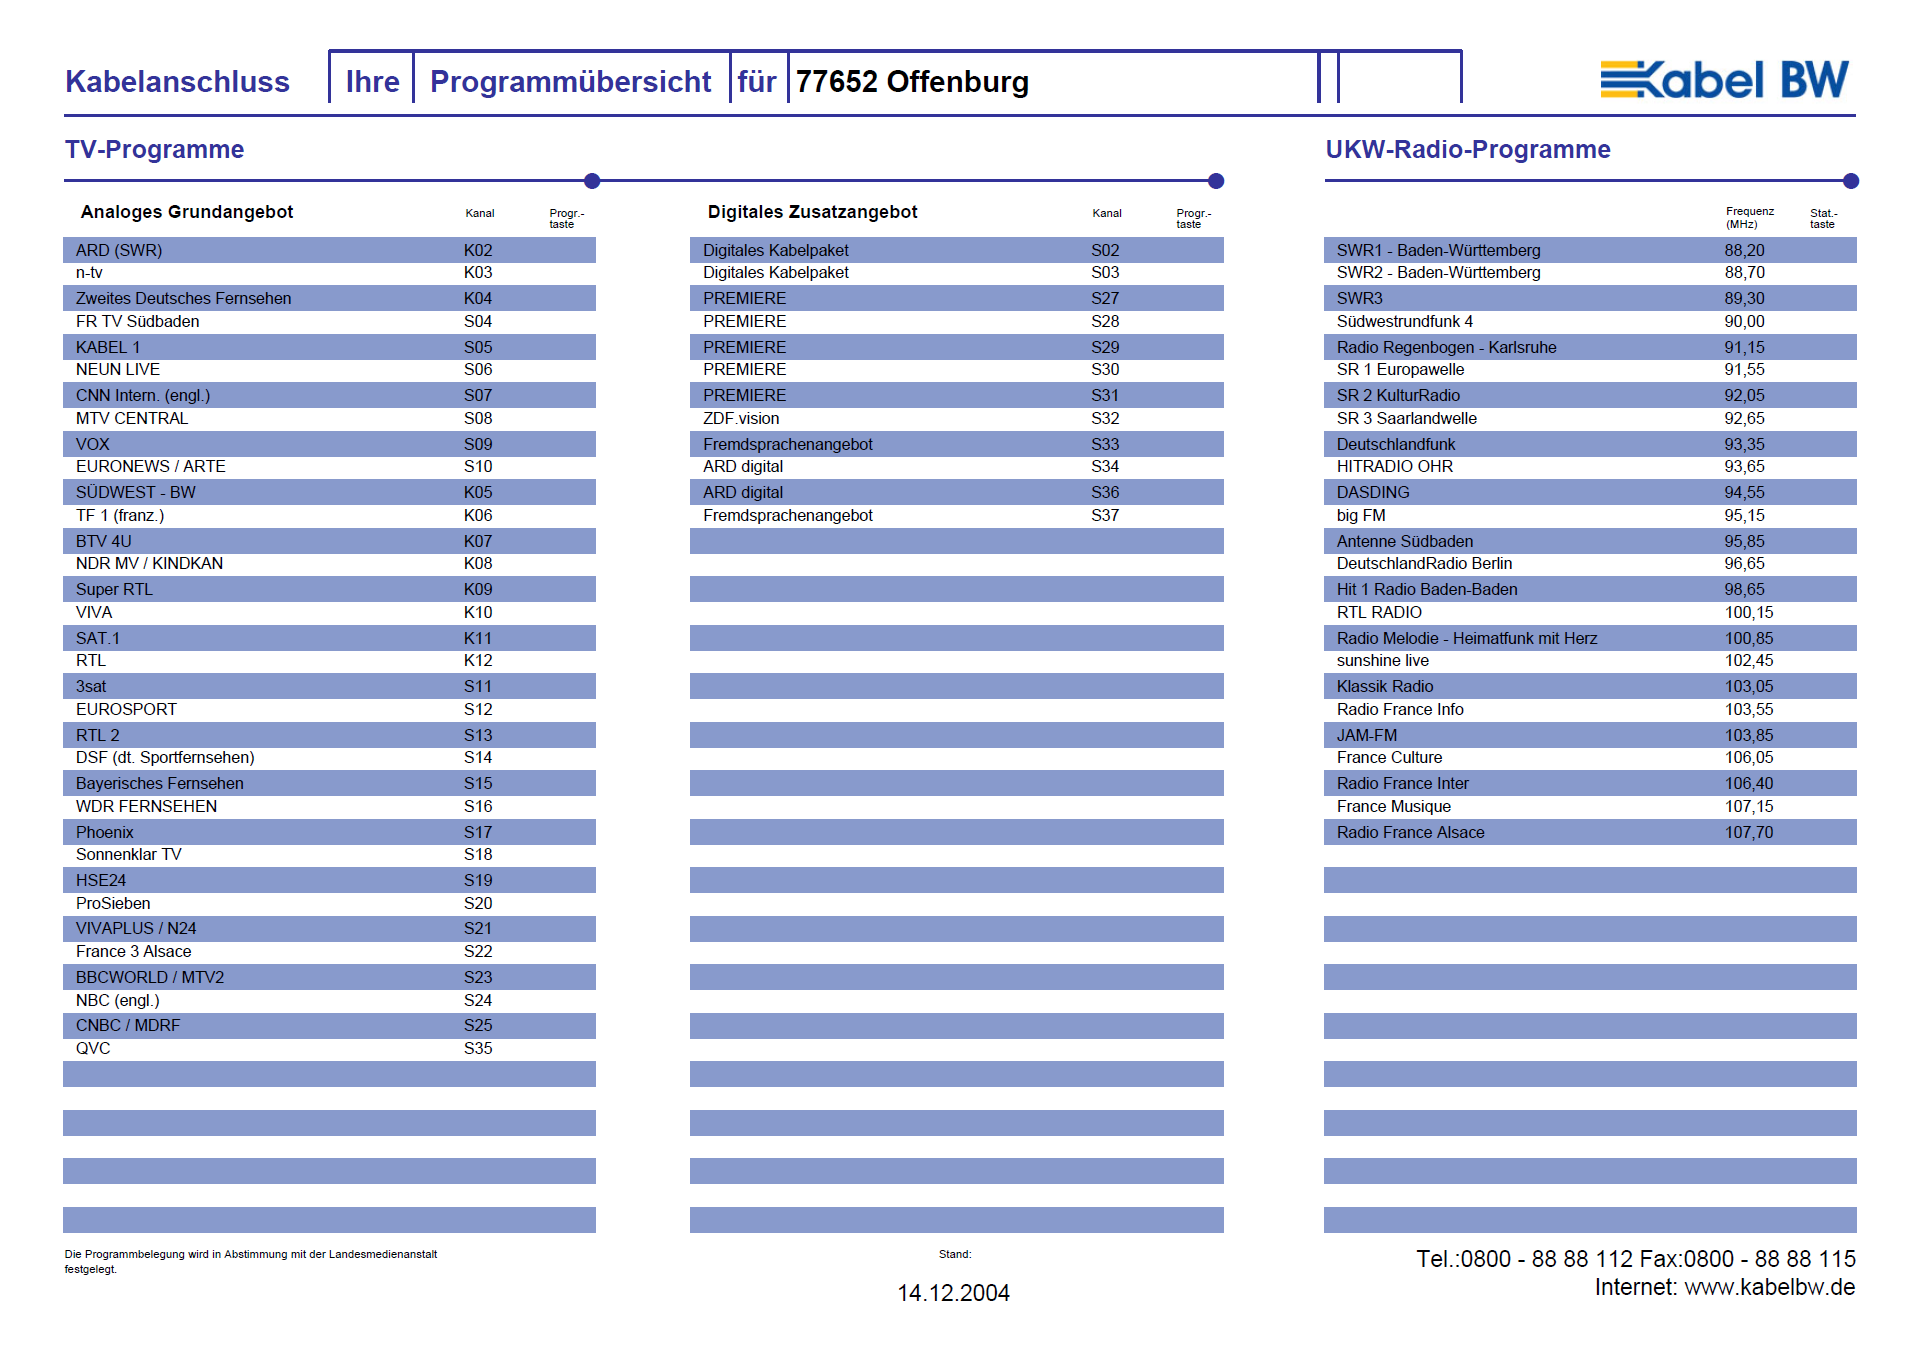Image resolution: width=1918 pixels, height=1357 pixels.
Task: Select the VIVA entry
Action: pyautogui.click(x=329, y=613)
